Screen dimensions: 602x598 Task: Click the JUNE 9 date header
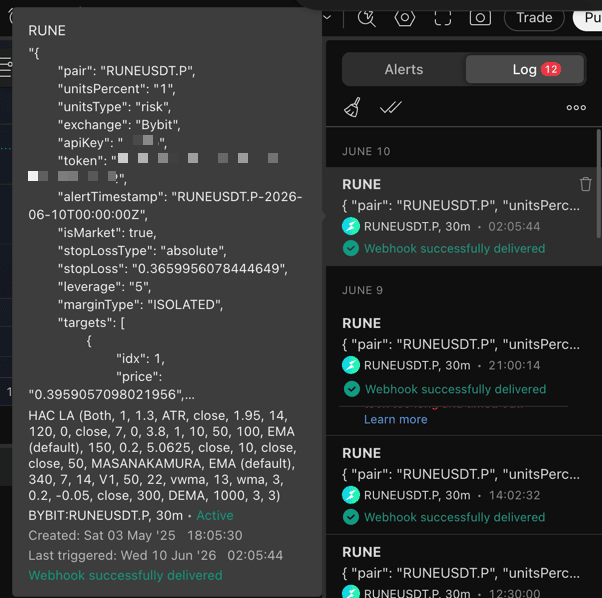click(362, 290)
